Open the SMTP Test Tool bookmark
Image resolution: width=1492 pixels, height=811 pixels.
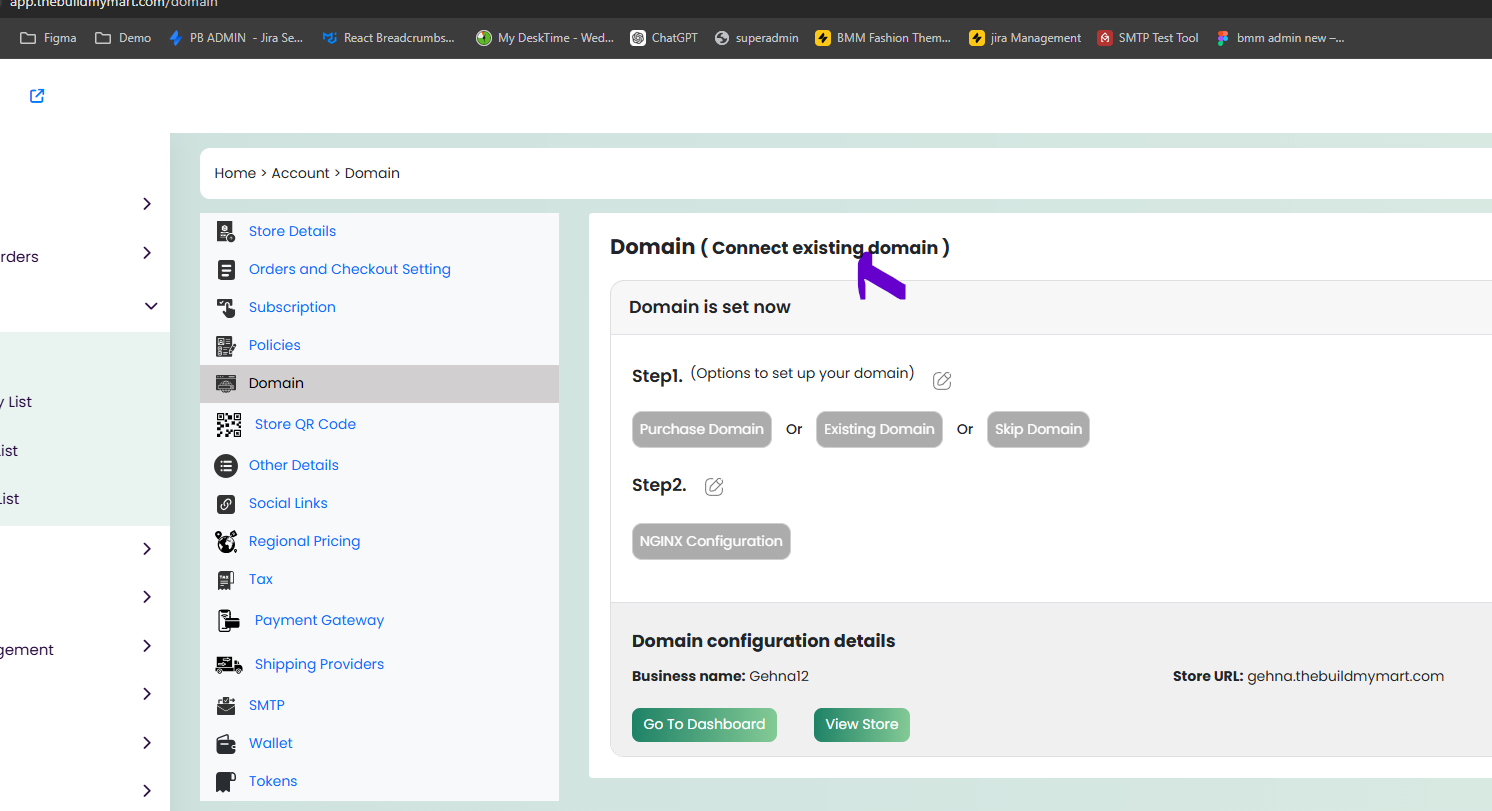pos(1148,38)
